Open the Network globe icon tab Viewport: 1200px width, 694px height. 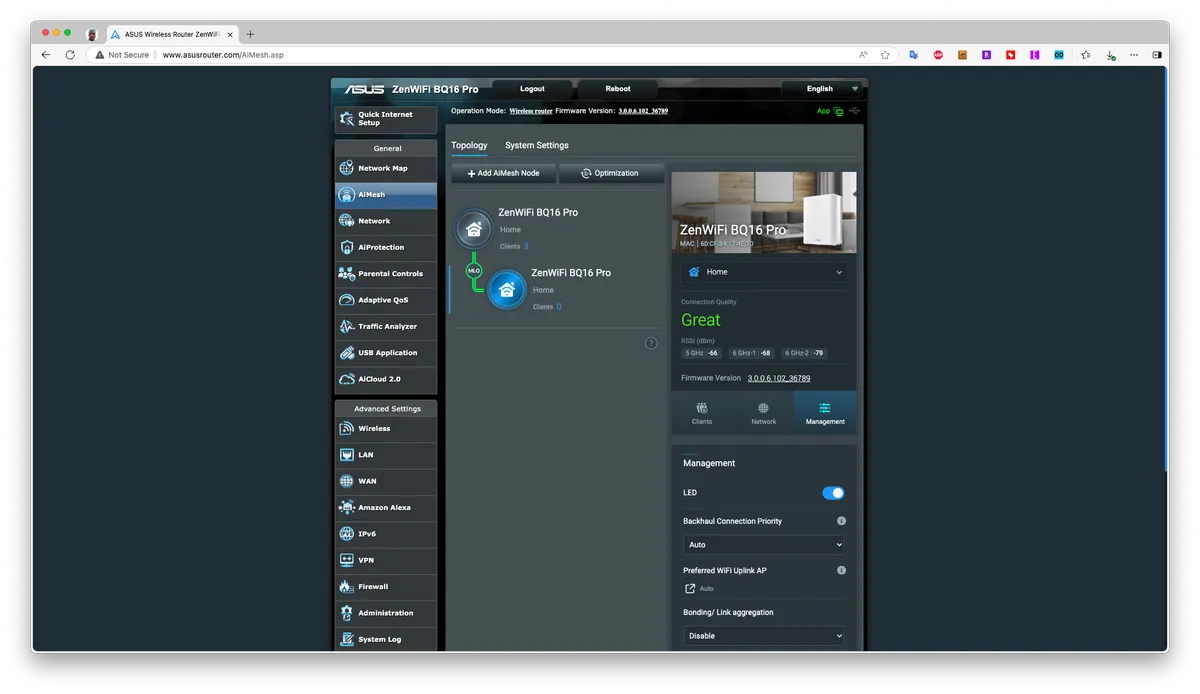(x=763, y=408)
